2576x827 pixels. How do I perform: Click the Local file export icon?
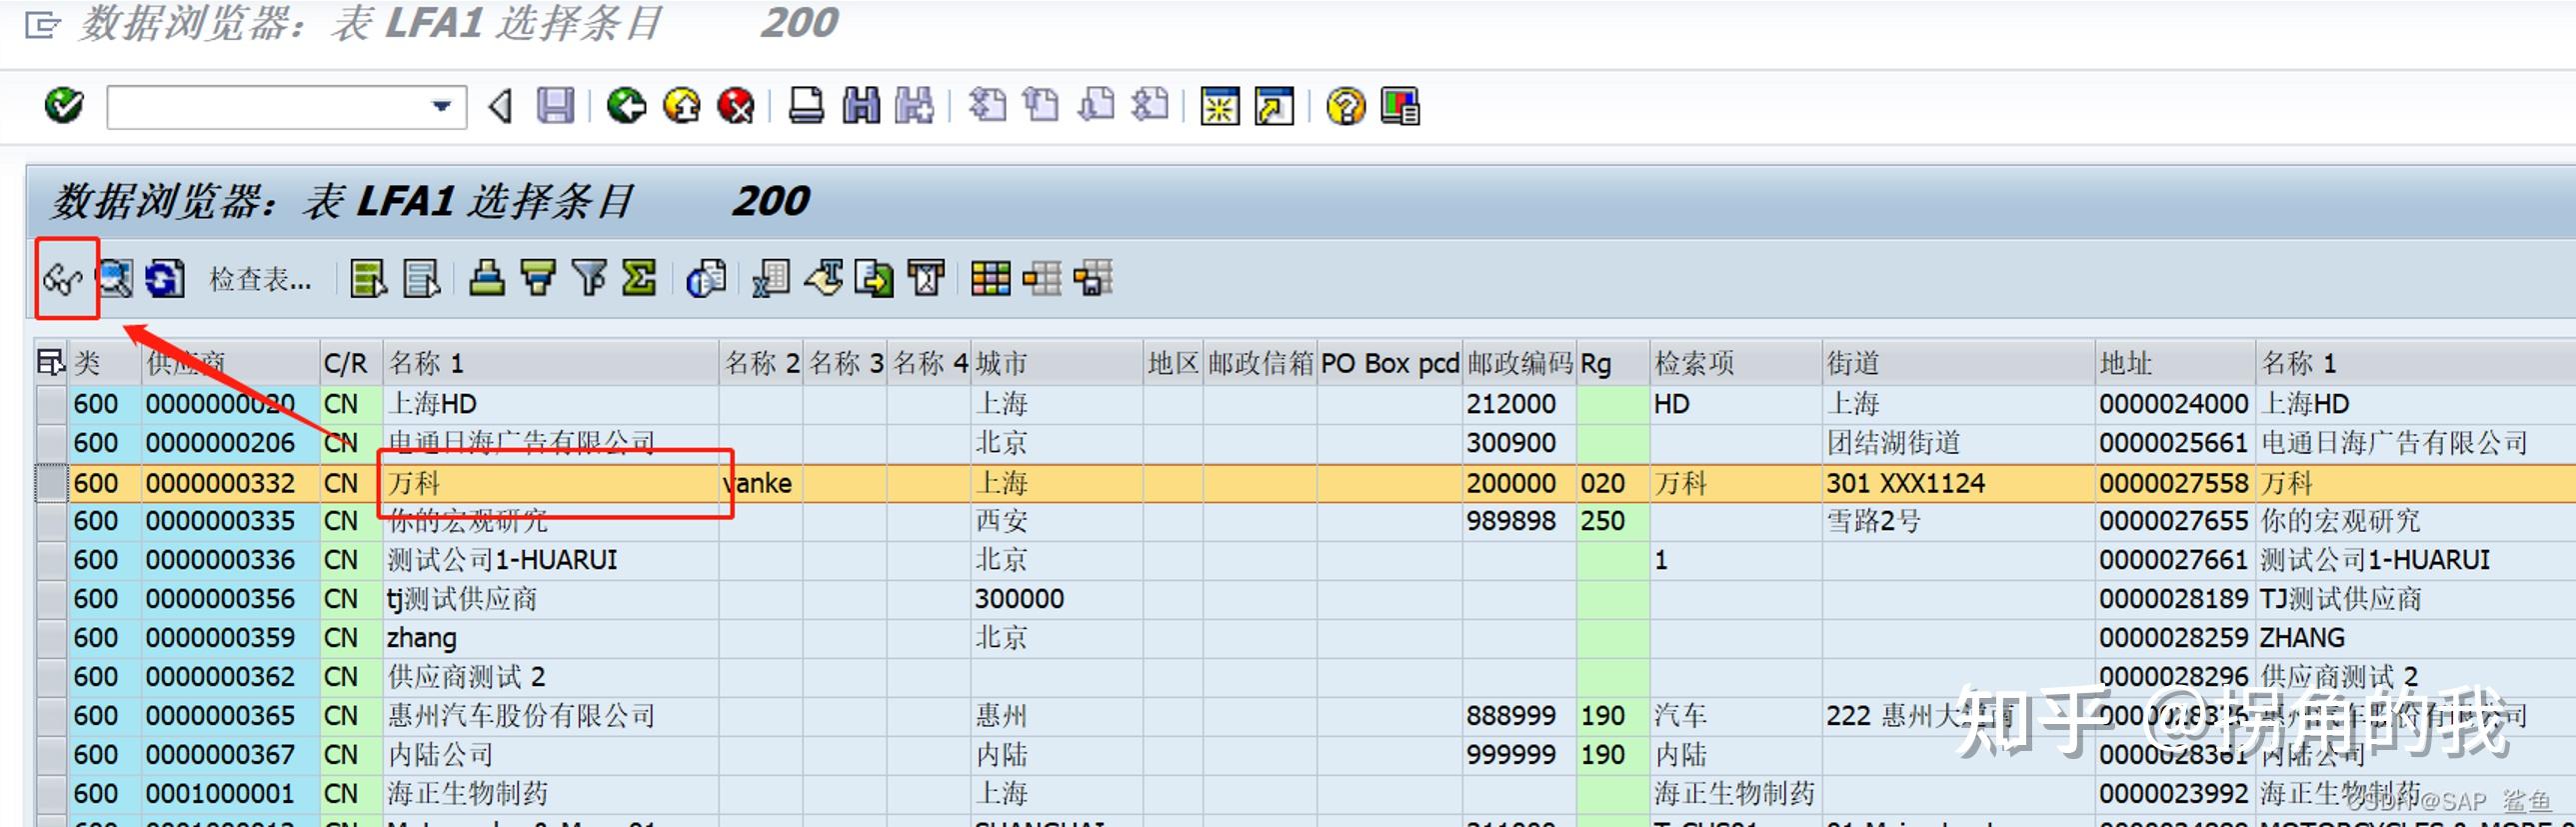point(875,279)
